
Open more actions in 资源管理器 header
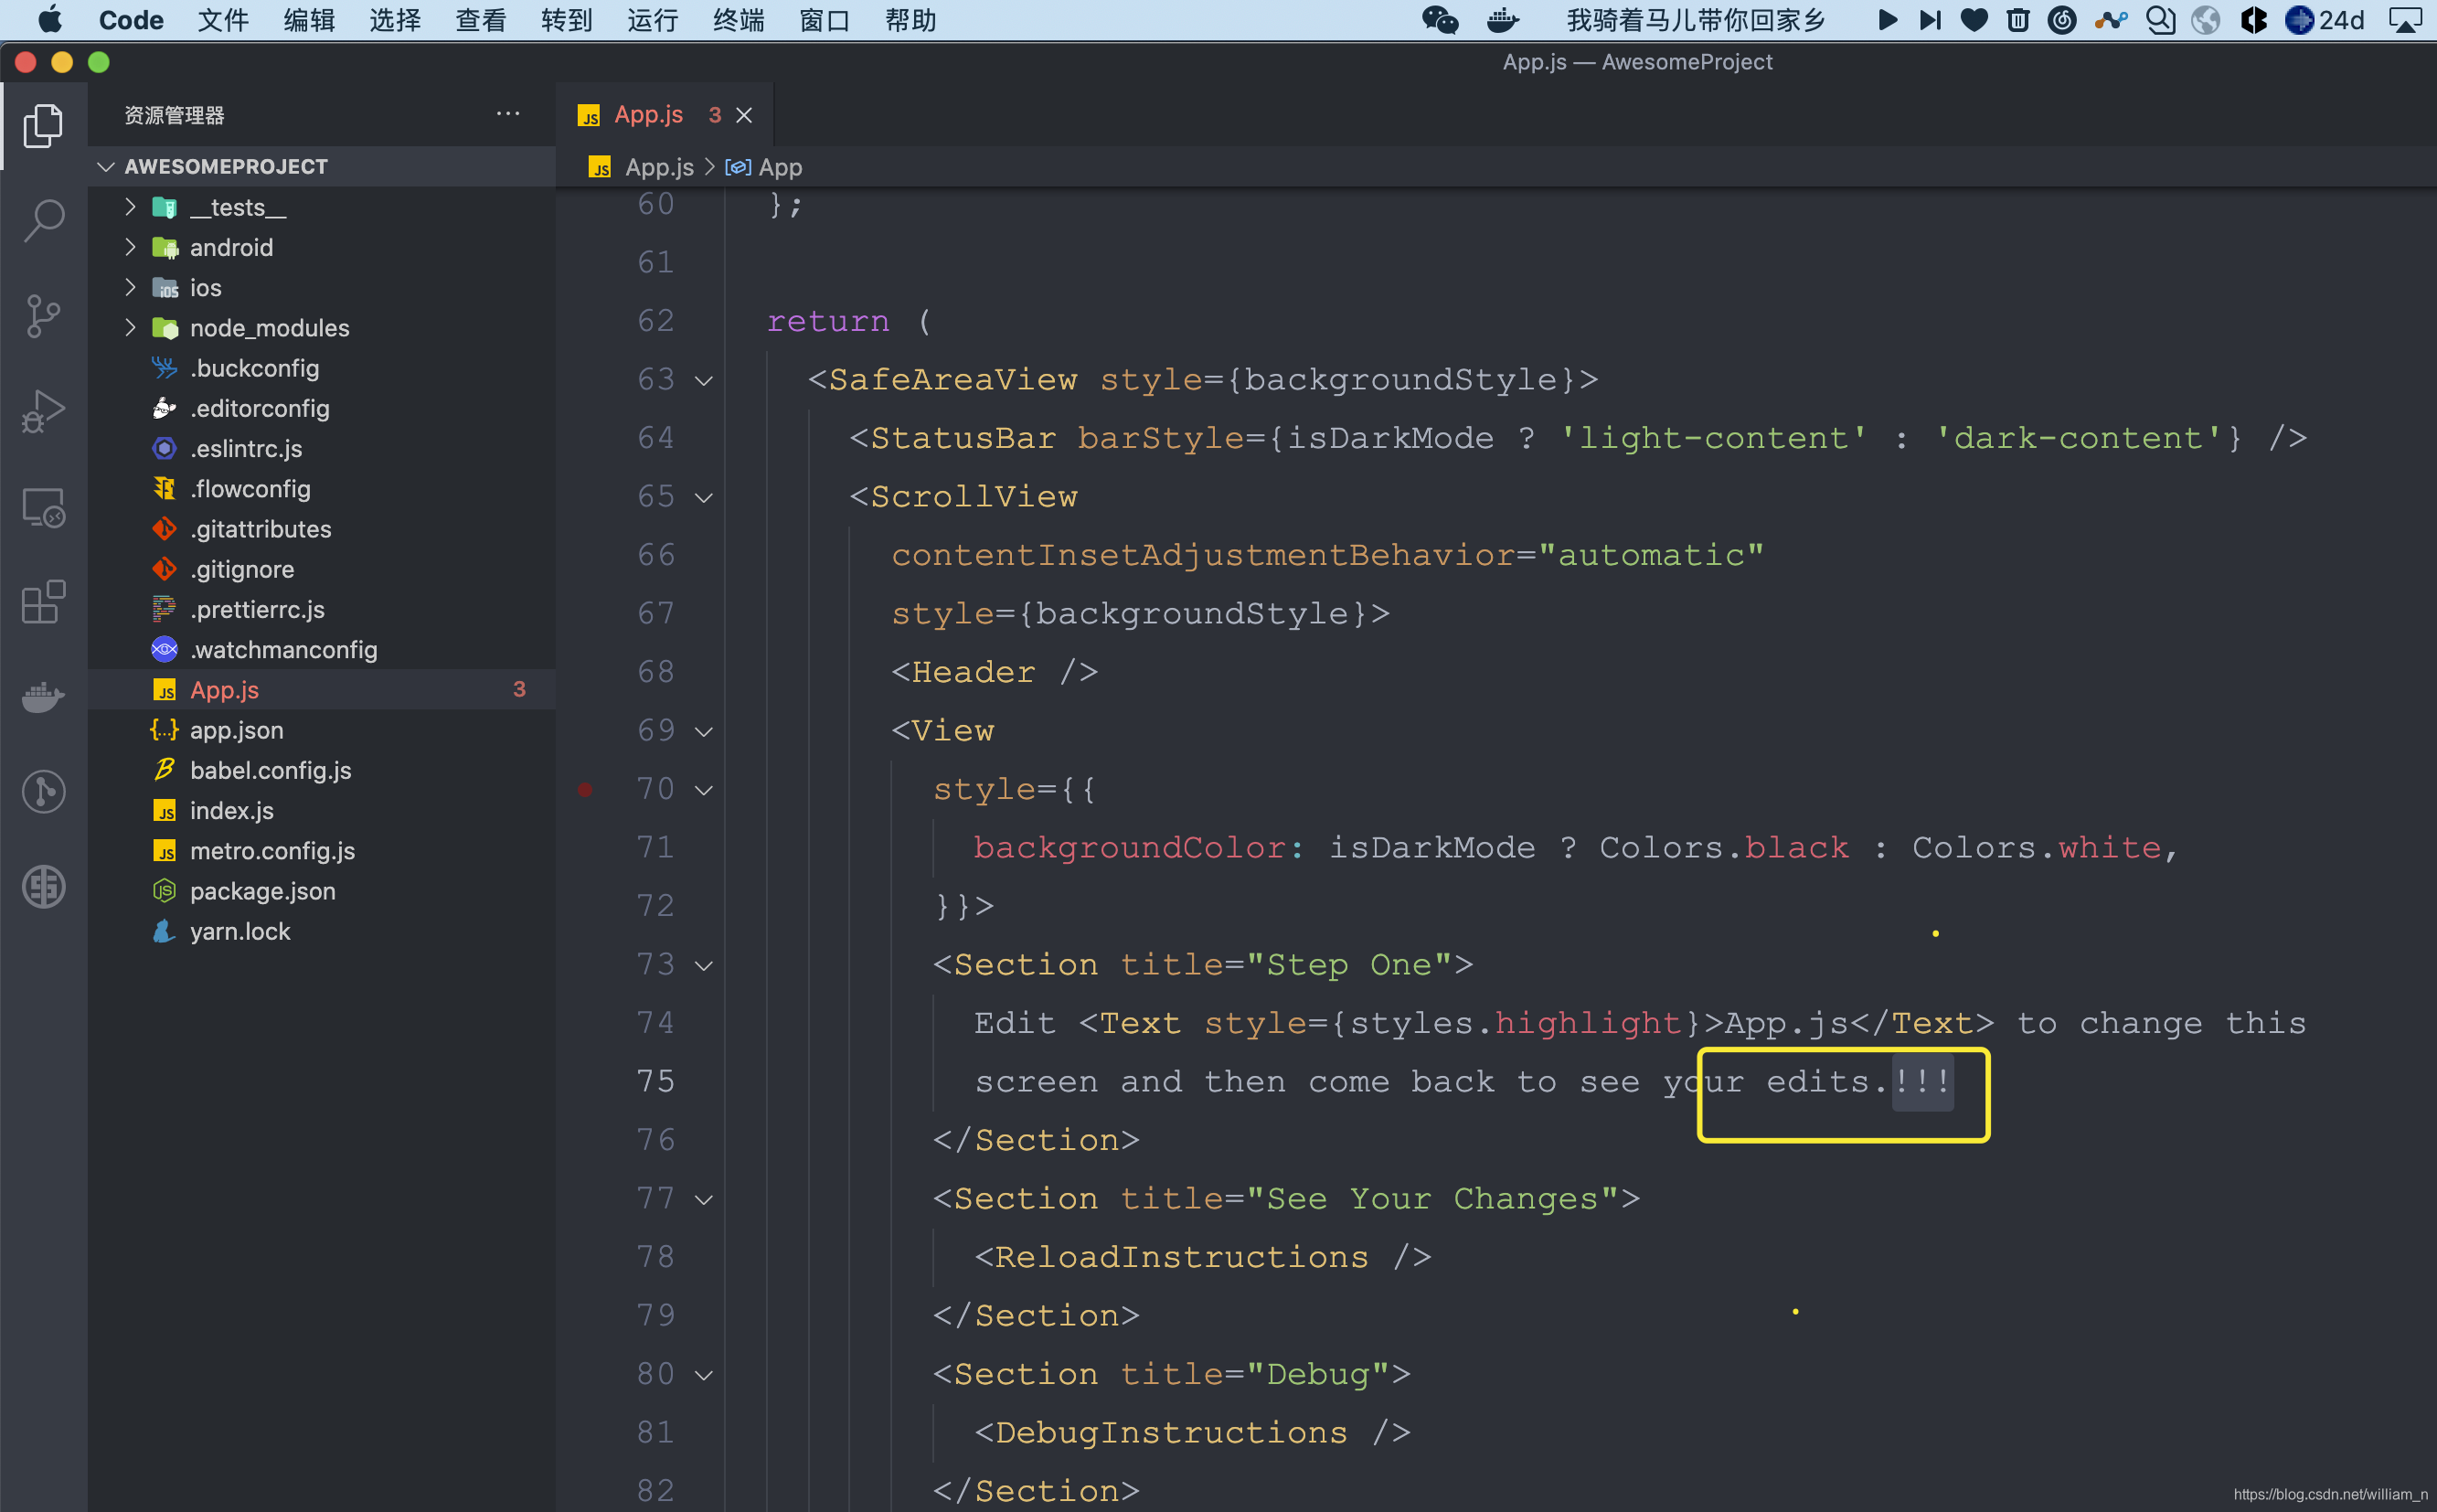(x=509, y=113)
